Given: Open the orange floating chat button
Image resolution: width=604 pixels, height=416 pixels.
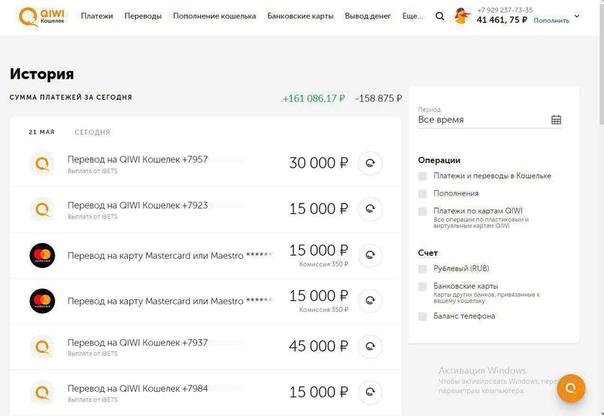Looking at the screenshot, I should pos(571,388).
